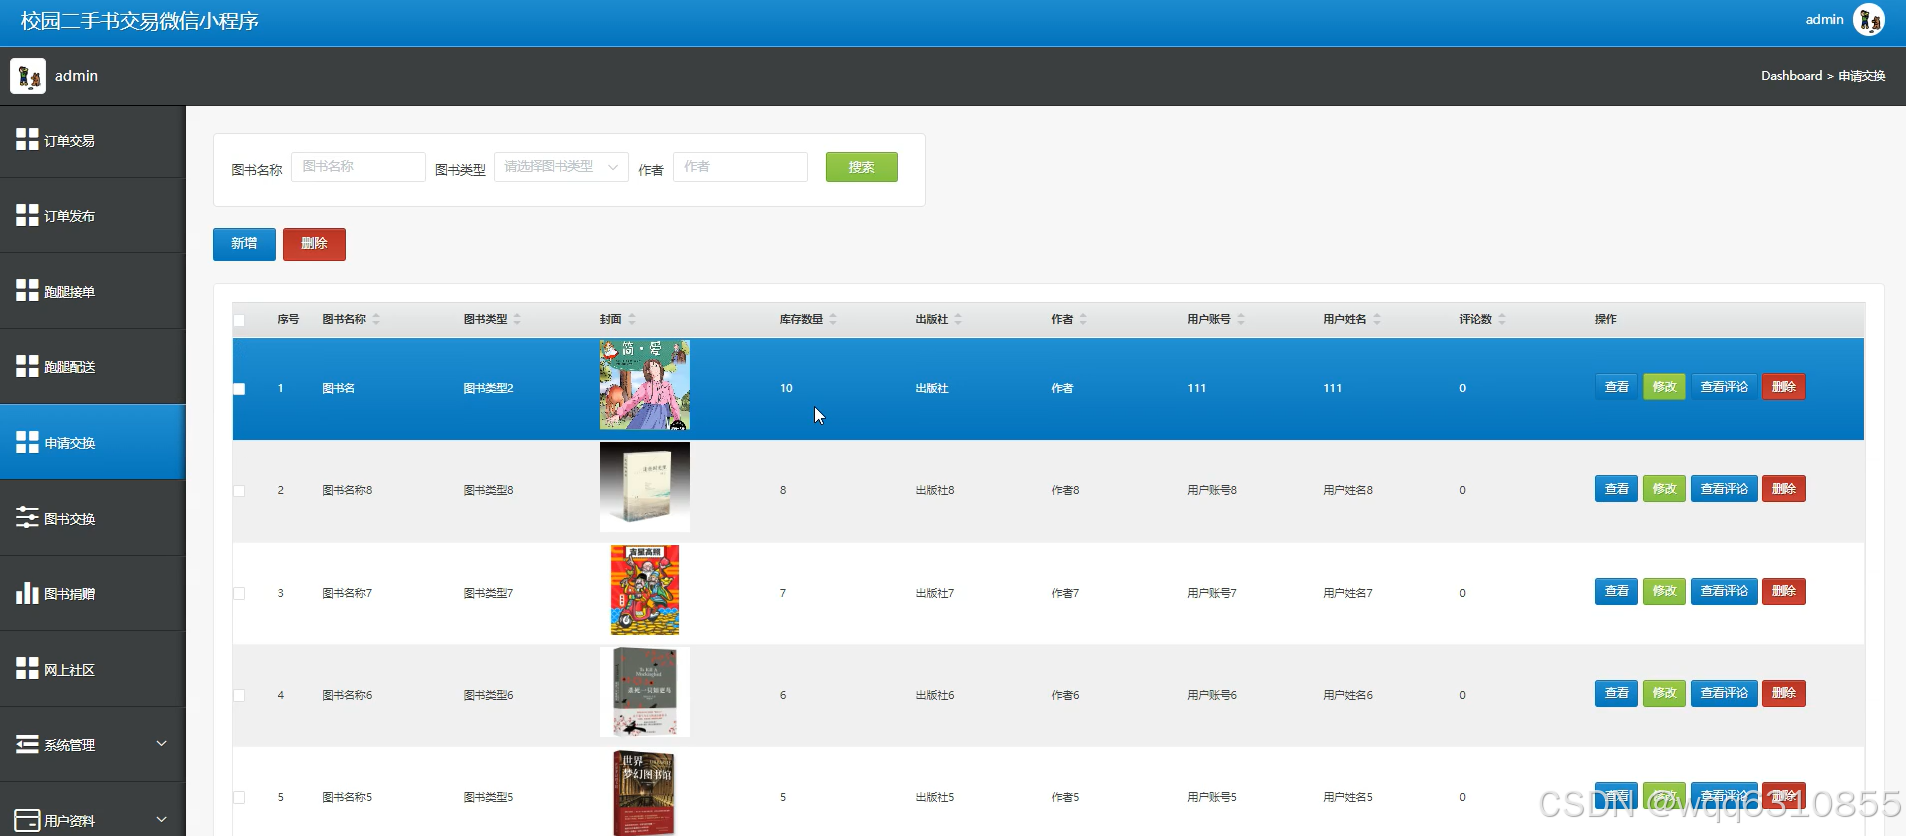The width and height of the screenshot is (1906, 836).
Task: Click the blue 新增 button
Action: [244, 244]
